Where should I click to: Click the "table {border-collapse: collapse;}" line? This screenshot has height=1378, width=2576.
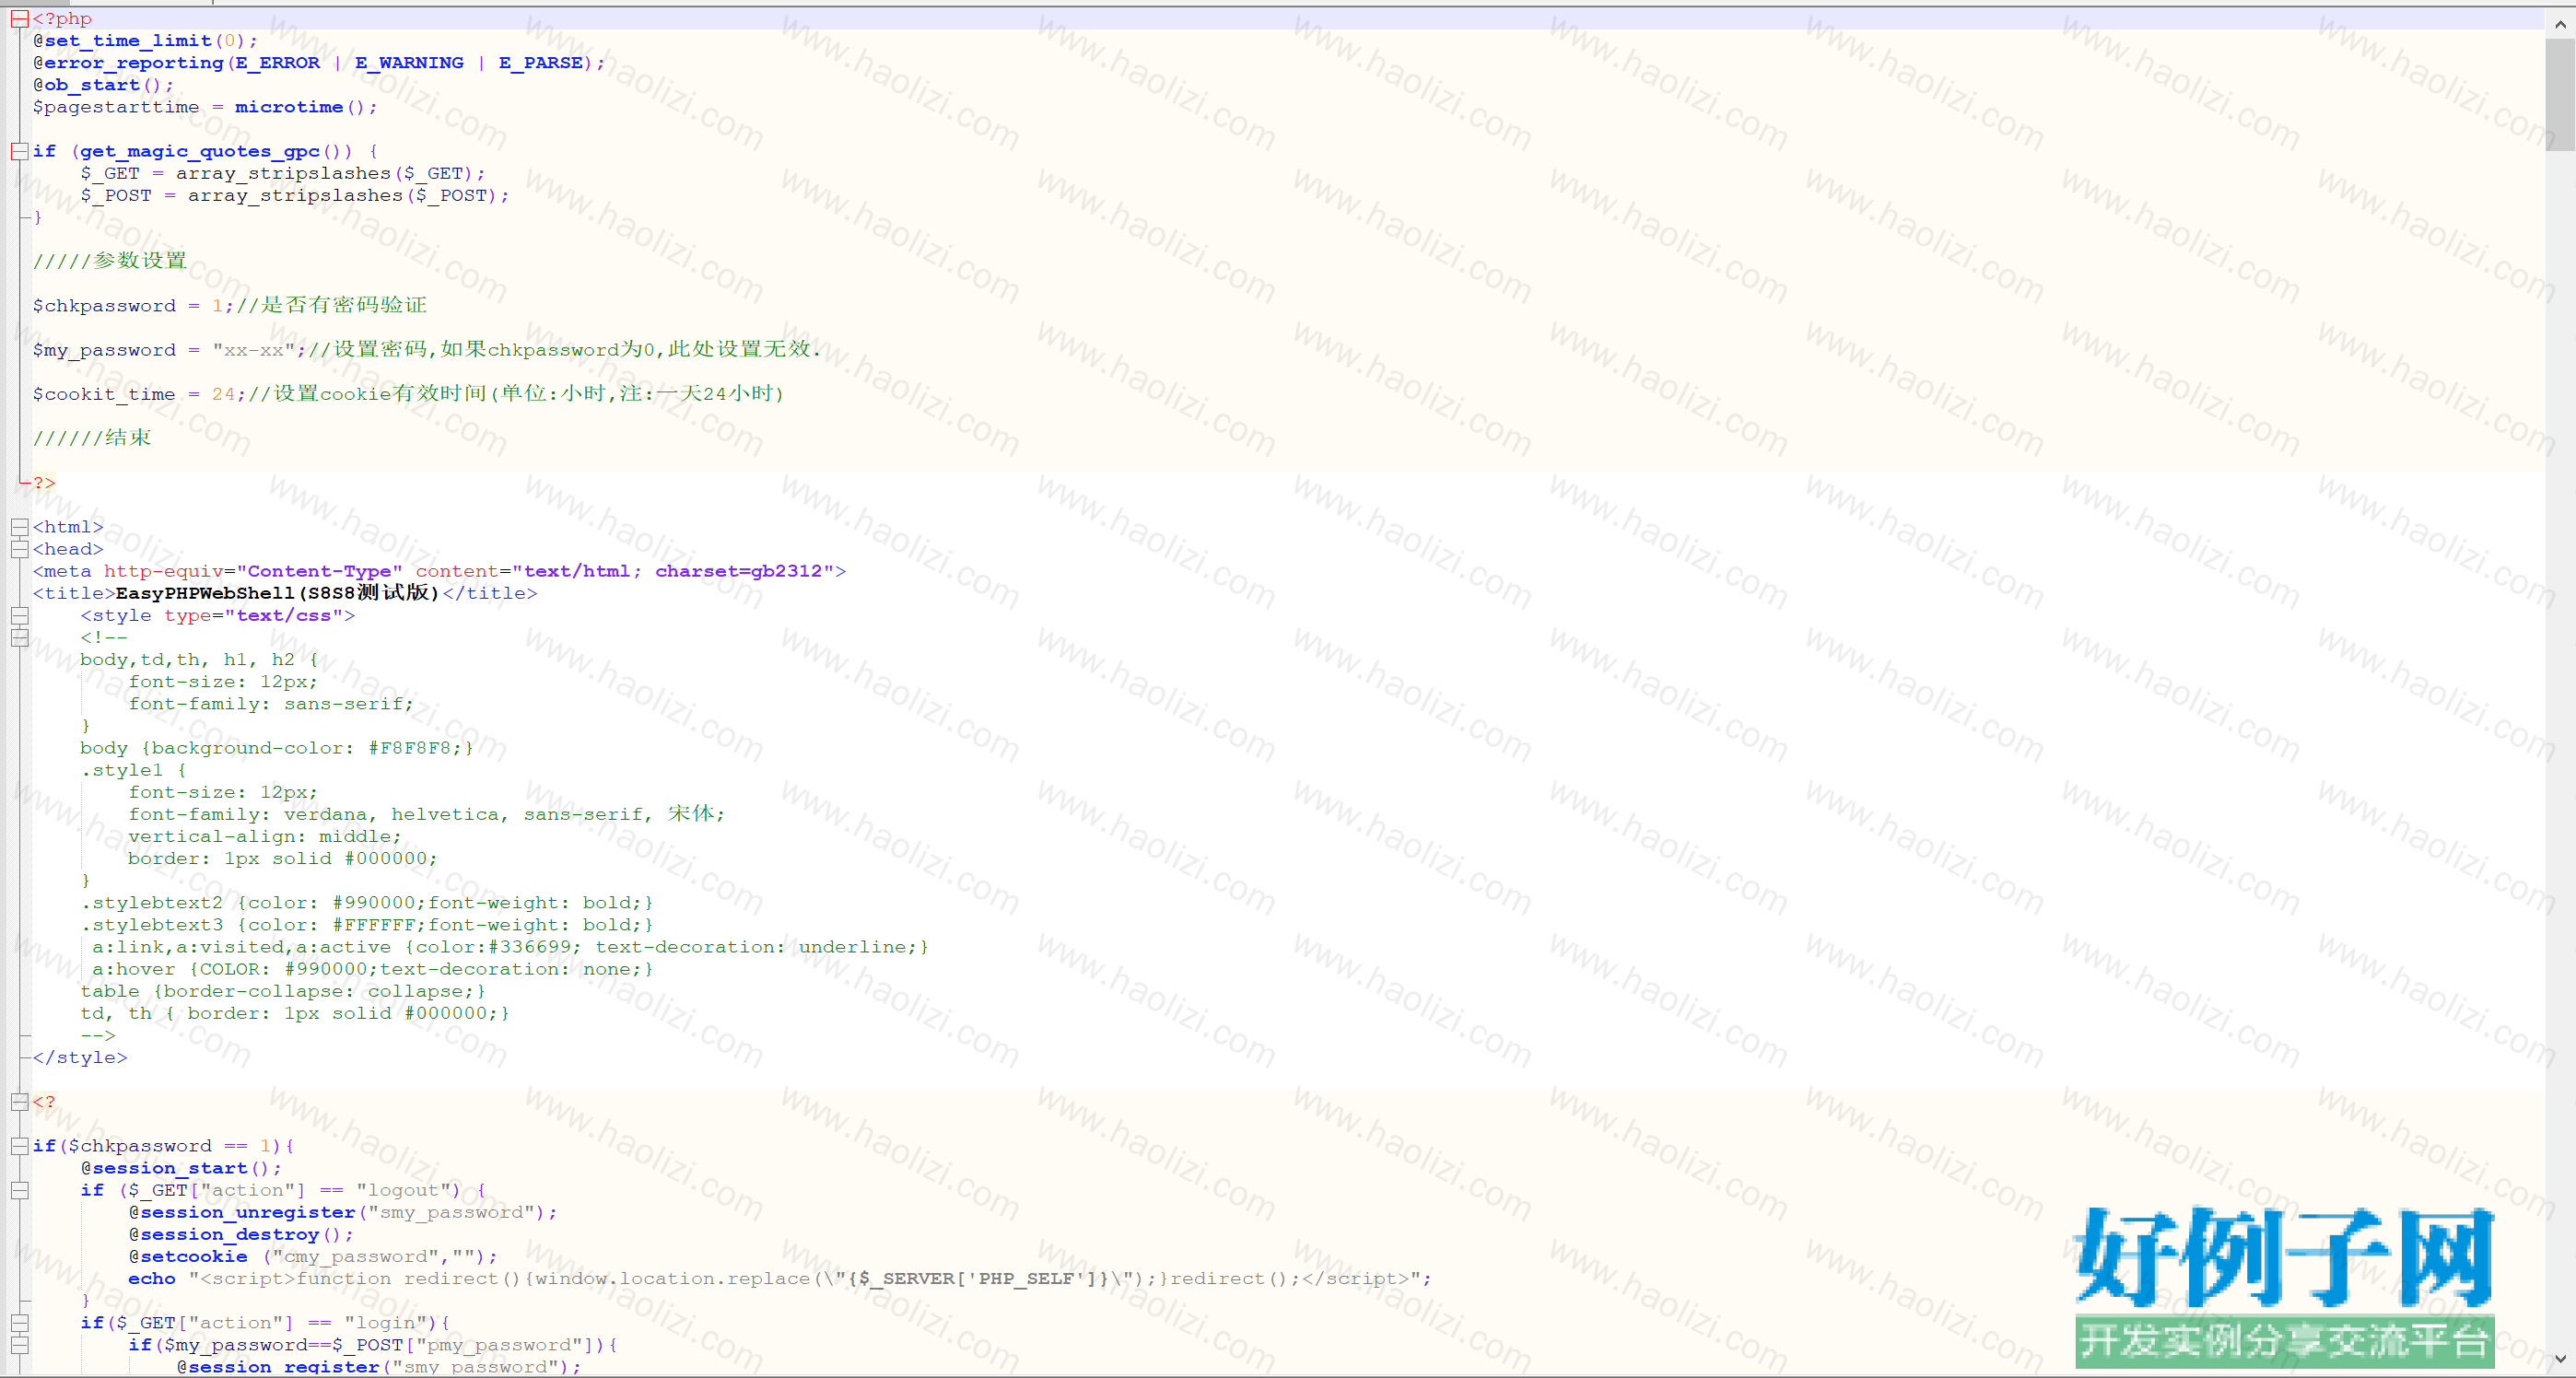tap(283, 991)
